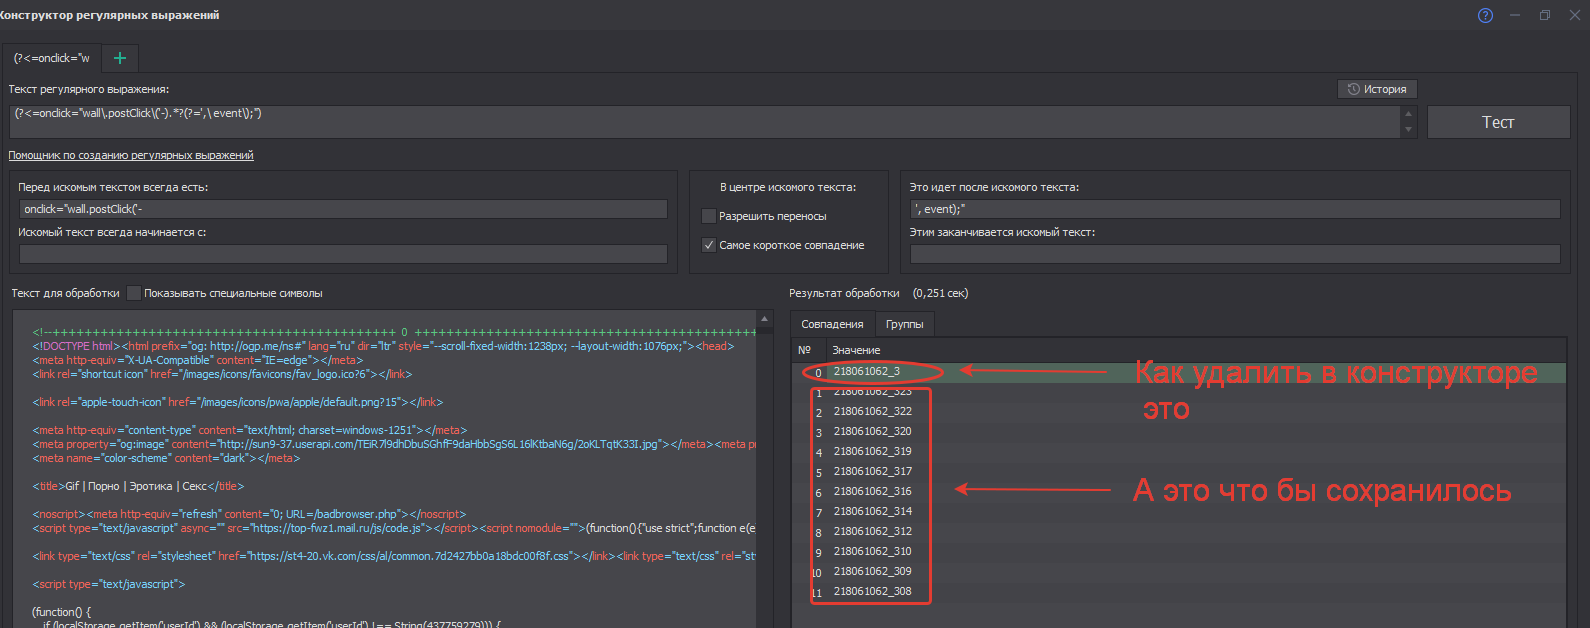
Task: Open История regex history
Action: [1377, 89]
